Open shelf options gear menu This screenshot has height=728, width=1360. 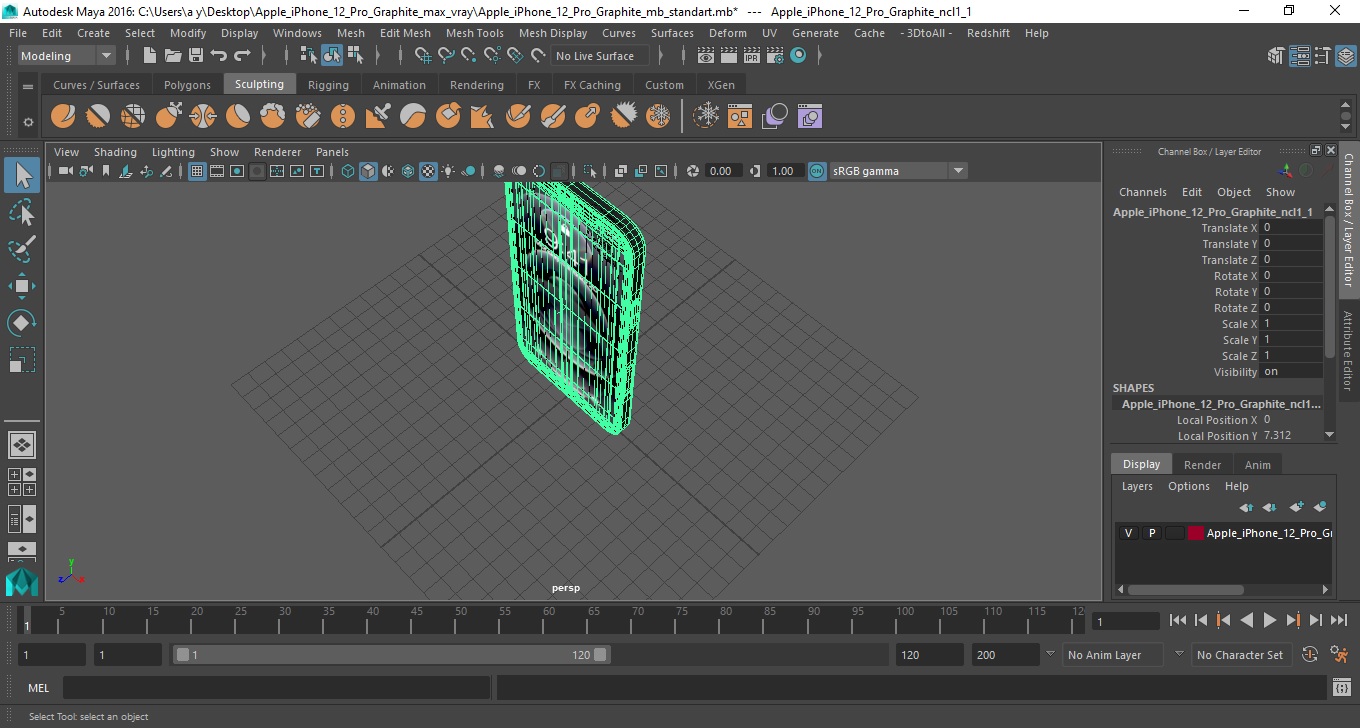[x=28, y=122]
